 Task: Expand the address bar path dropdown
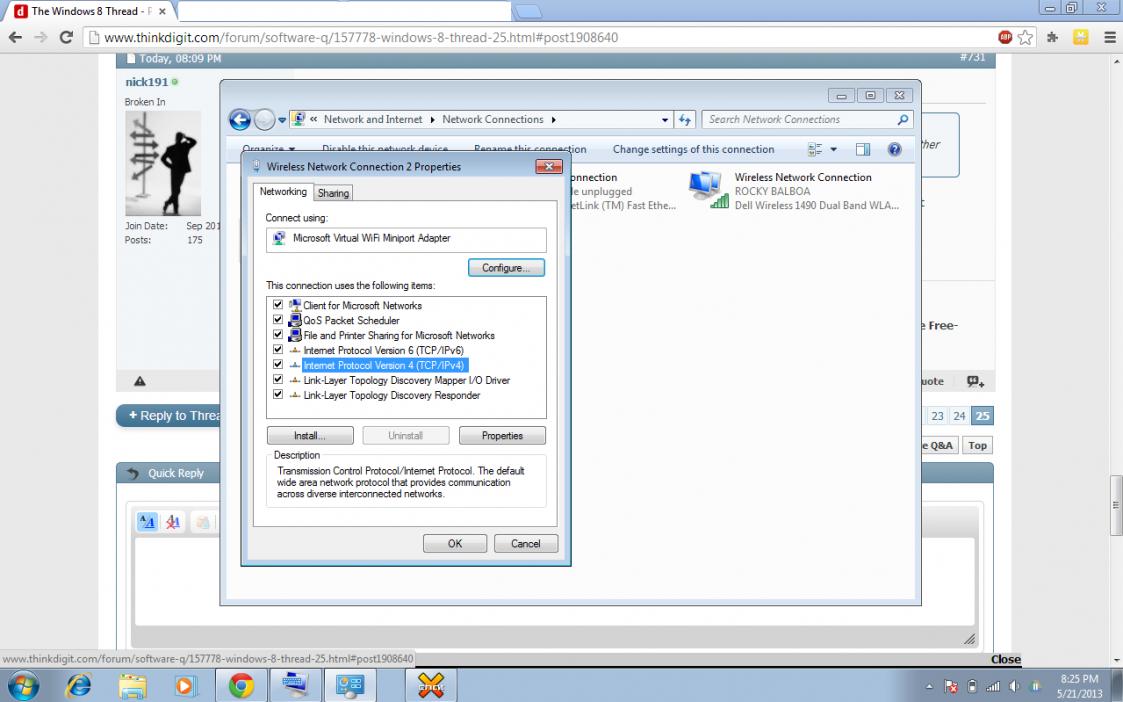point(666,120)
